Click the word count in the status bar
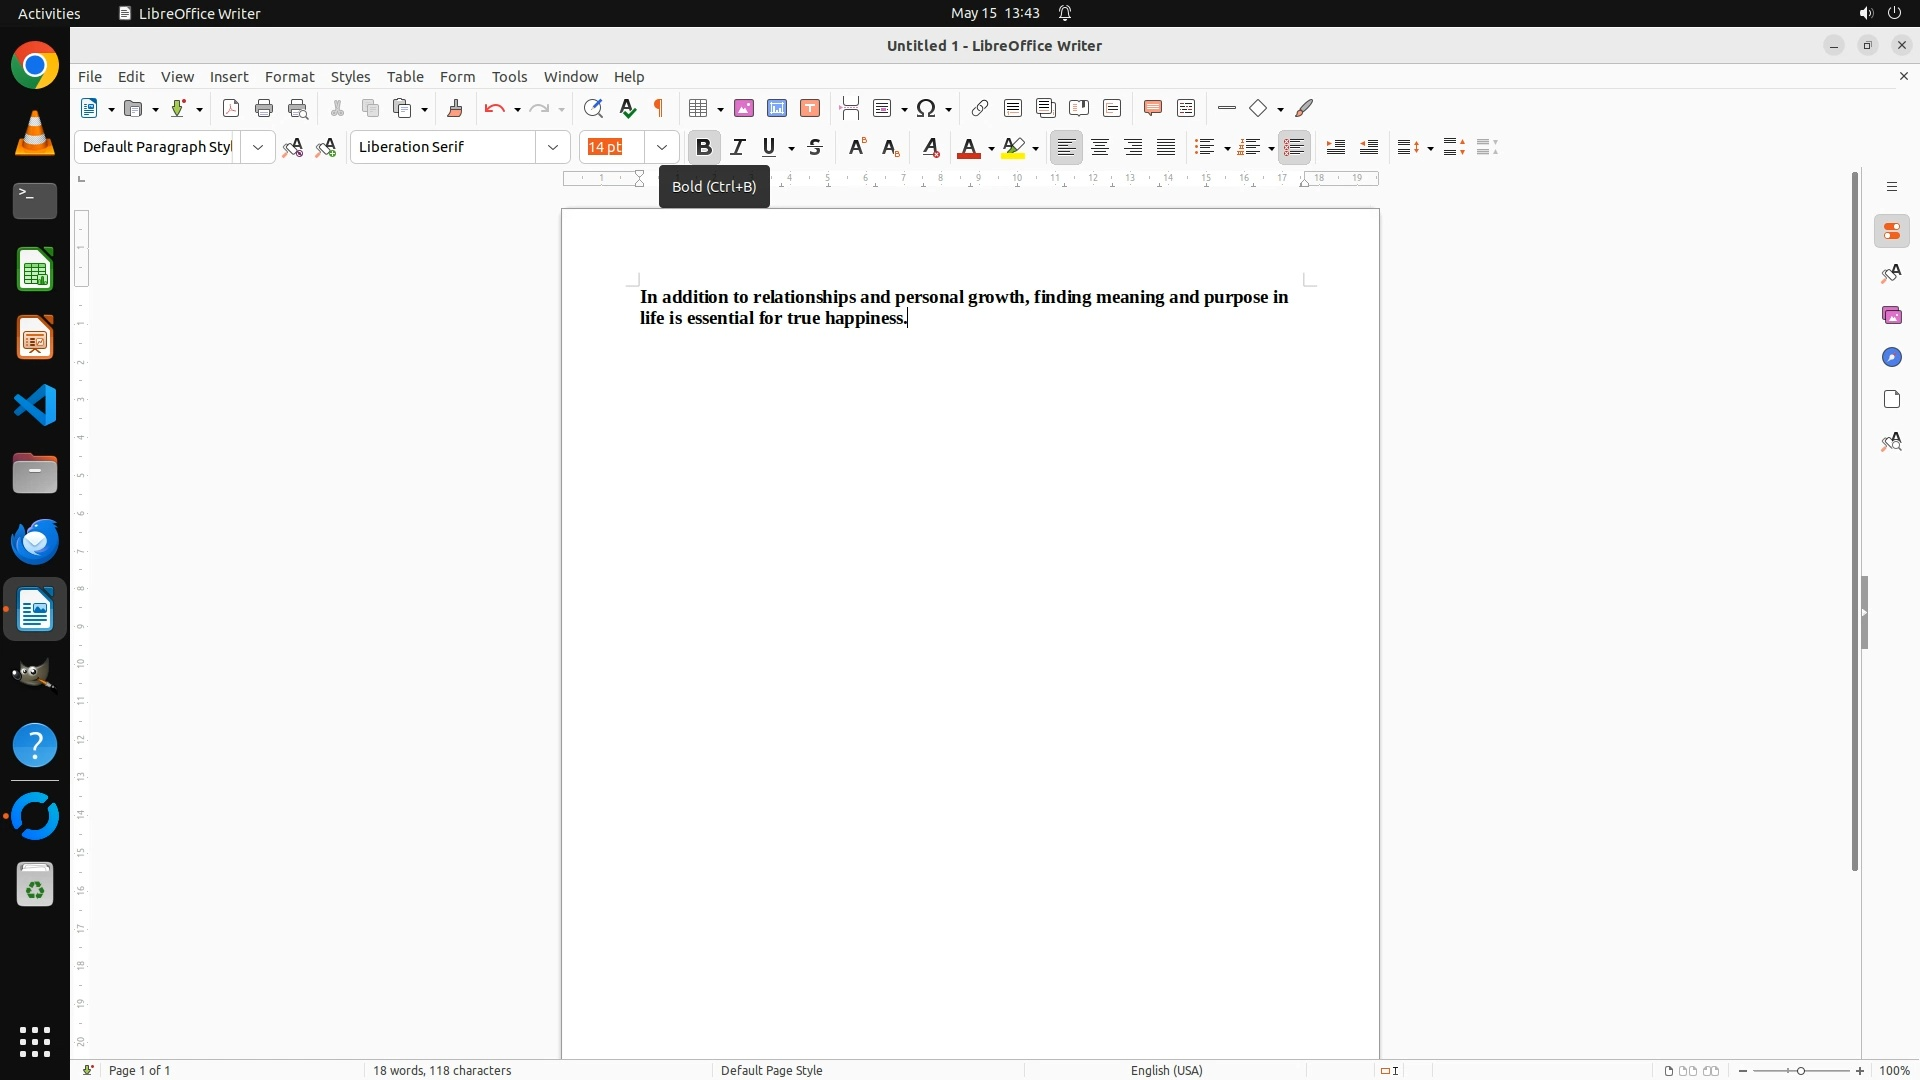Screen dimensions: 1920x1080 coord(442,1070)
